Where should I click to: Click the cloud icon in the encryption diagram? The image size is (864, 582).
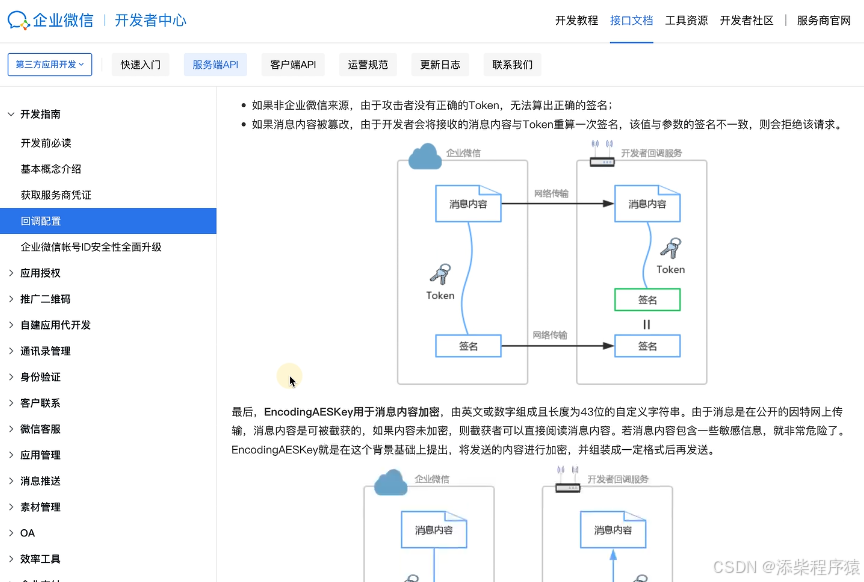391,482
